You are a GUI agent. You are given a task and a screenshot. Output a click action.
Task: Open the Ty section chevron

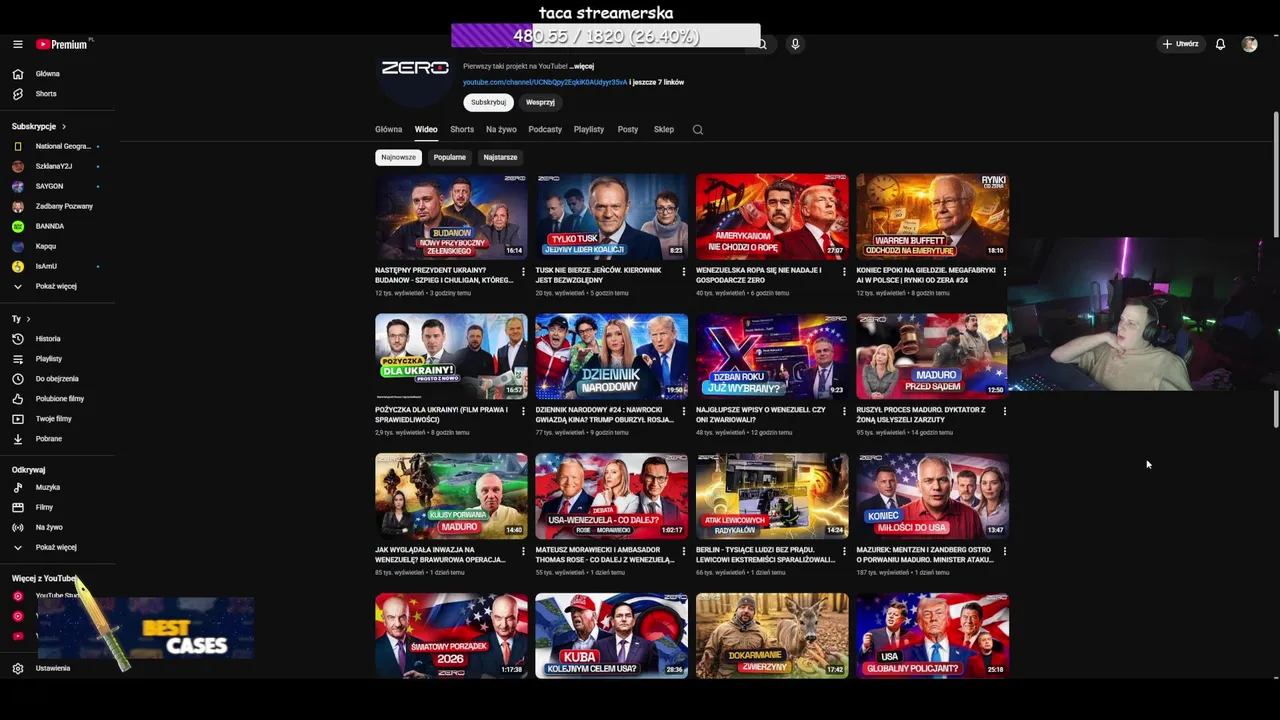click(x=28, y=319)
